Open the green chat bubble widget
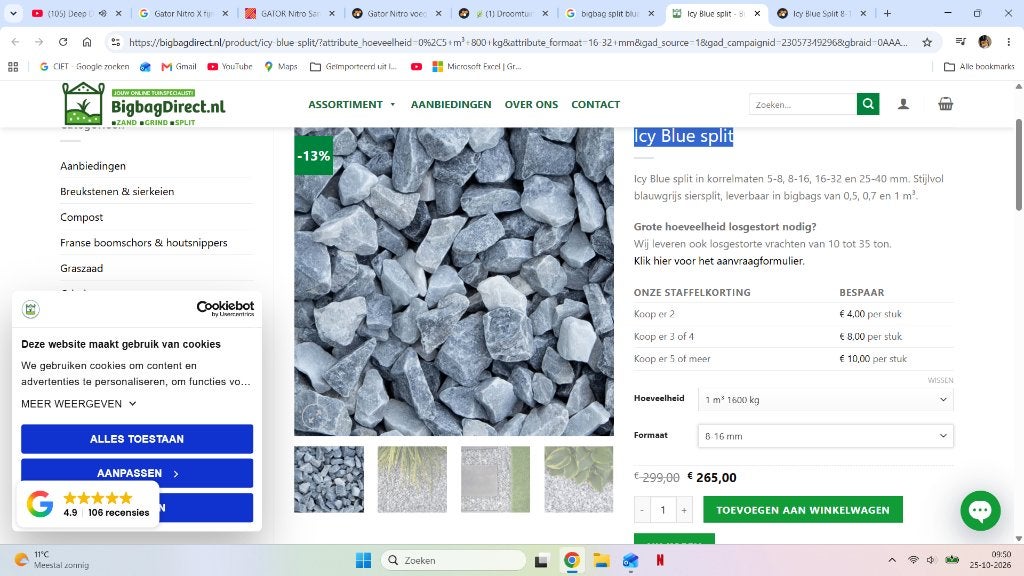Image resolution: width=1024 pixels, height=576 pixels. pyautogui.click(x=980, y=511)
